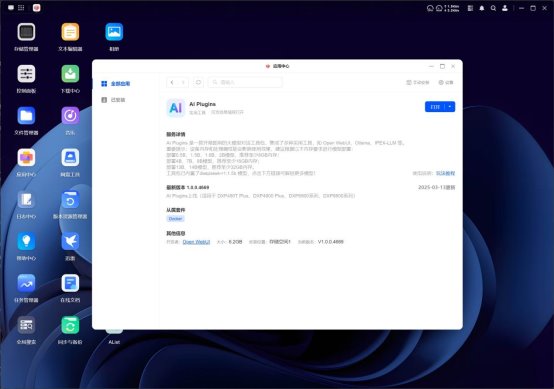This screenshot has width=554, height=389.
Task: Open the Photos (相册) desktop icon
Action: 114,32
